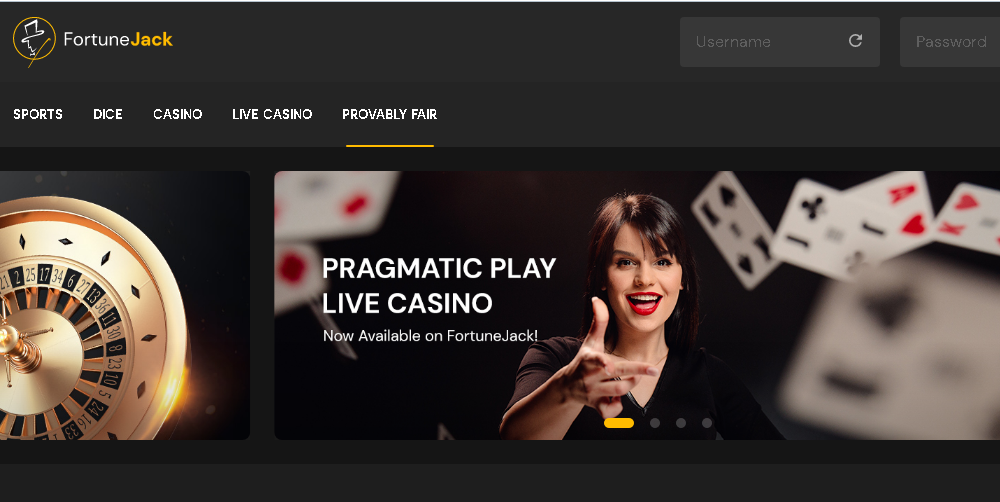Open the CASINO tab

point(178,114)
